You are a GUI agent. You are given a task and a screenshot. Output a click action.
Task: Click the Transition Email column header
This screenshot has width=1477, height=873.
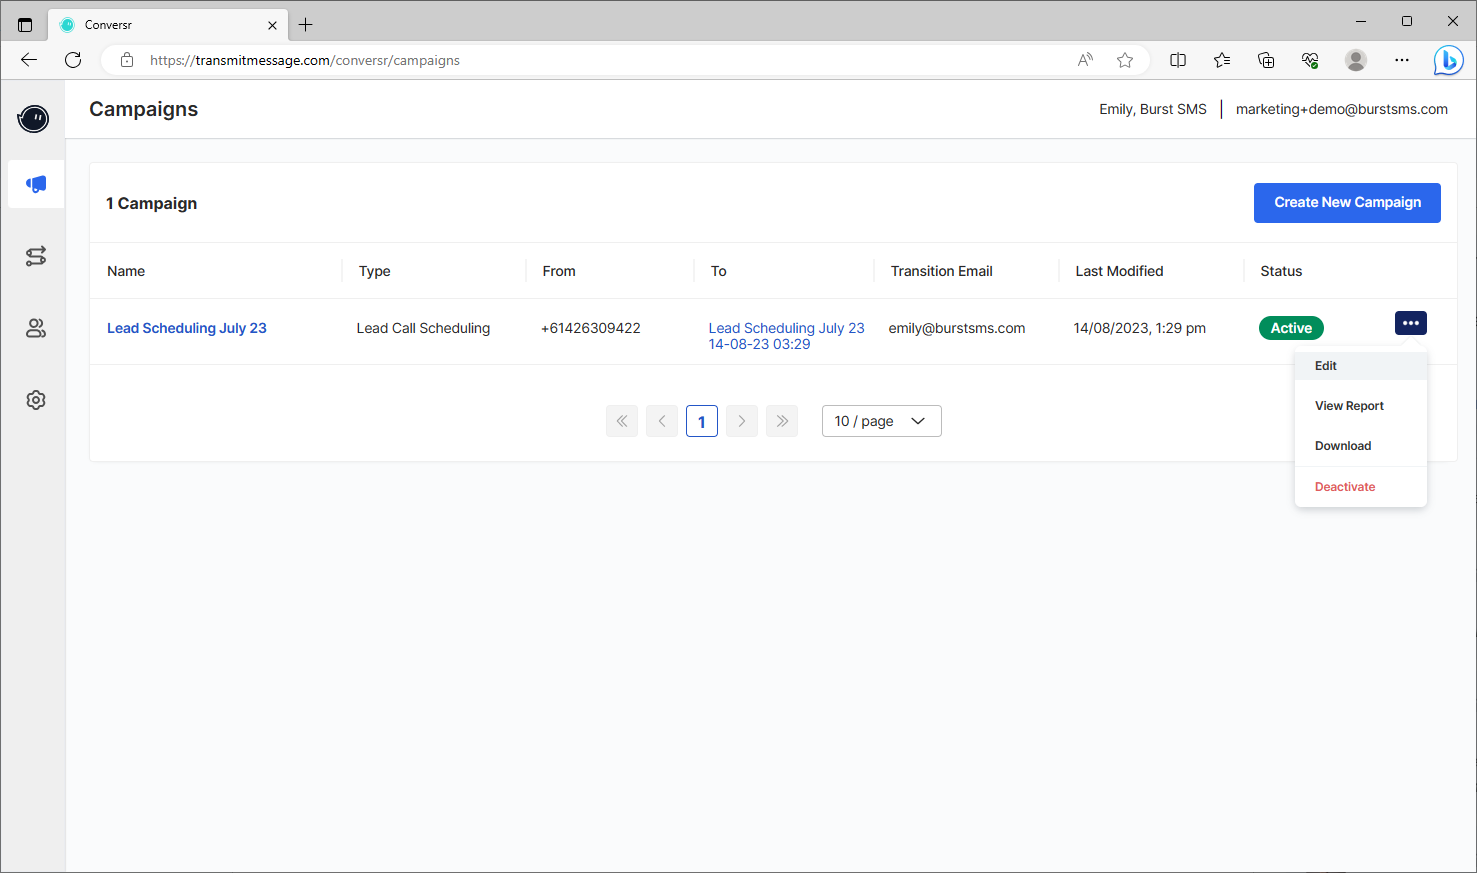click(x=942, y=271)
